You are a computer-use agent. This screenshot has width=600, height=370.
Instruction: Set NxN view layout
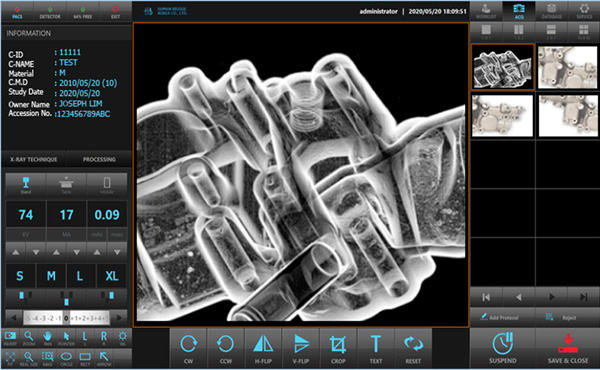(584, 32)
